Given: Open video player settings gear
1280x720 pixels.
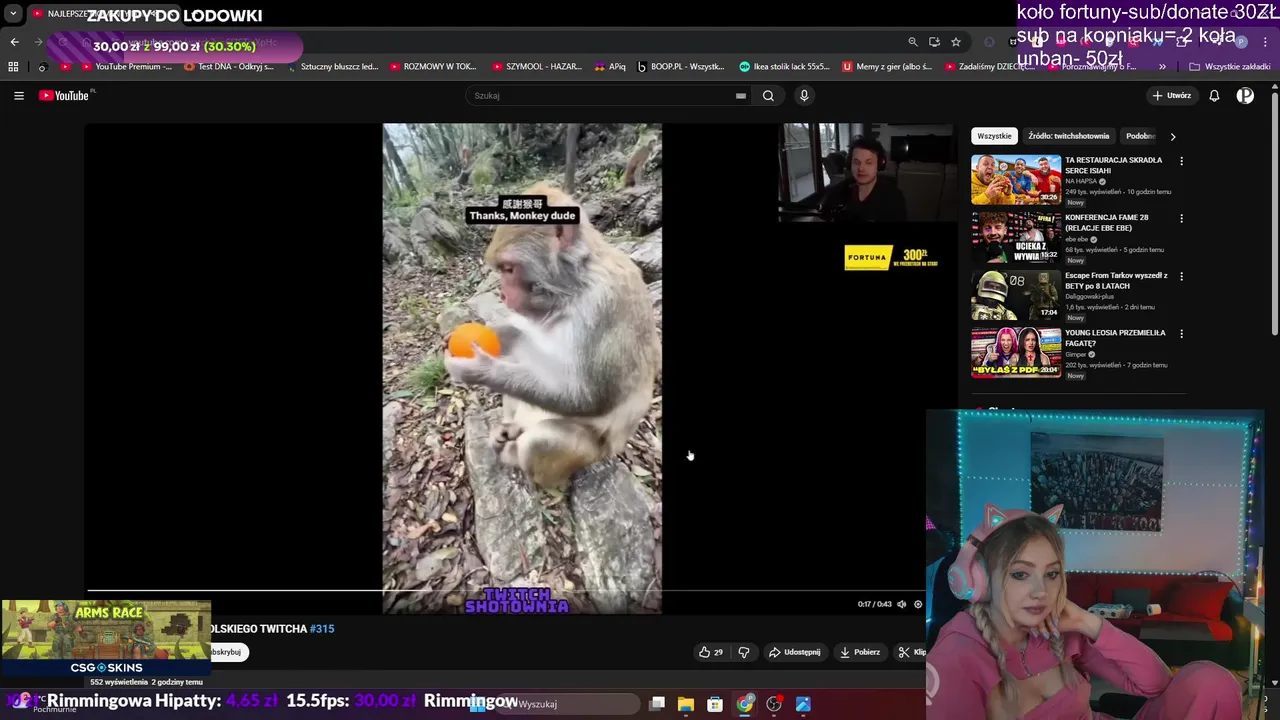Looking at the screenshot, I should pos(918,604).
